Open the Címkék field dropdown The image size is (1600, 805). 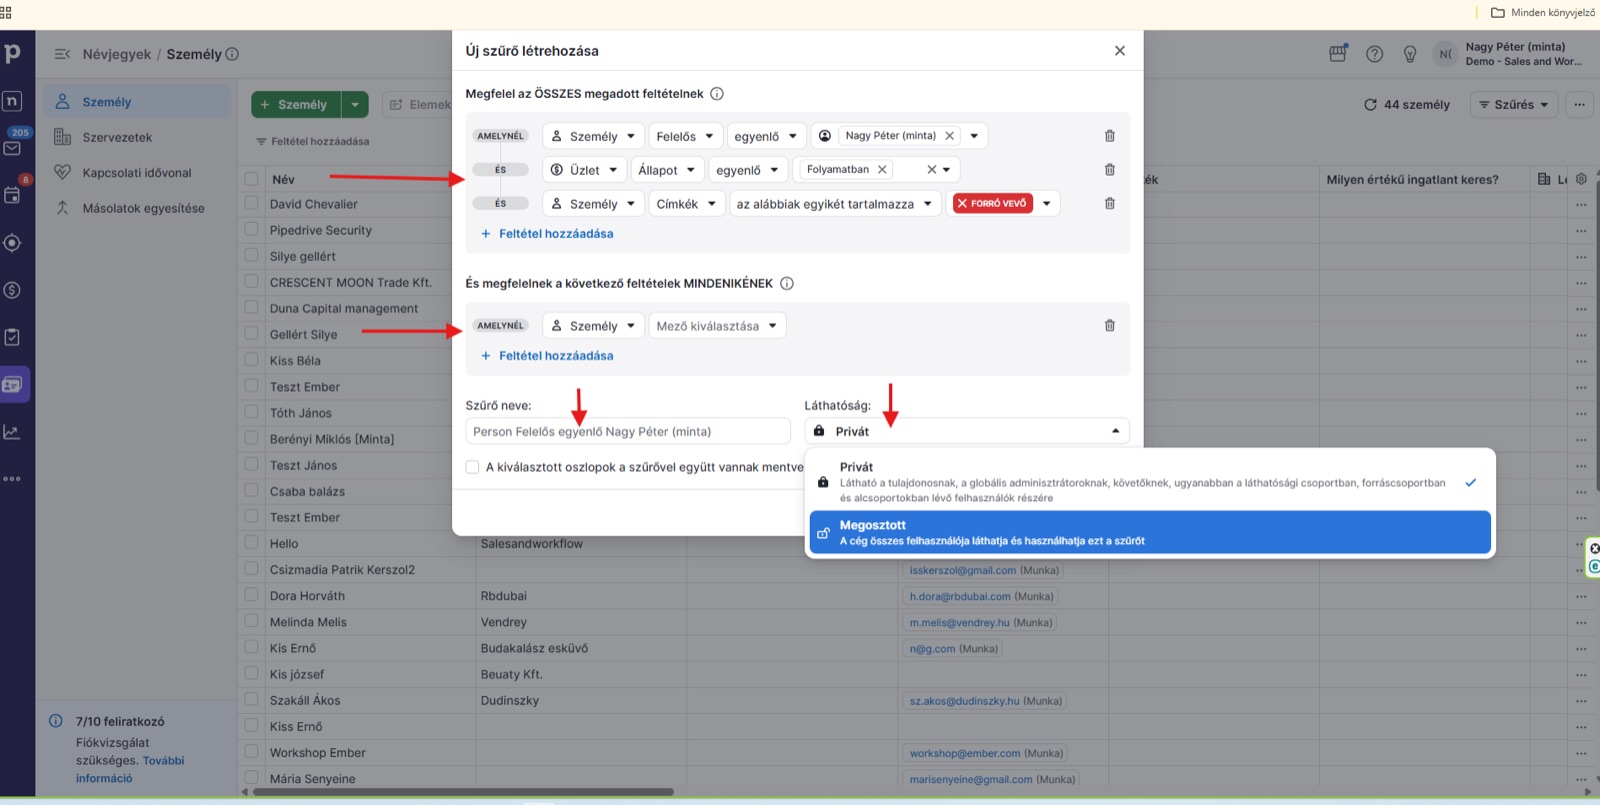687,204
